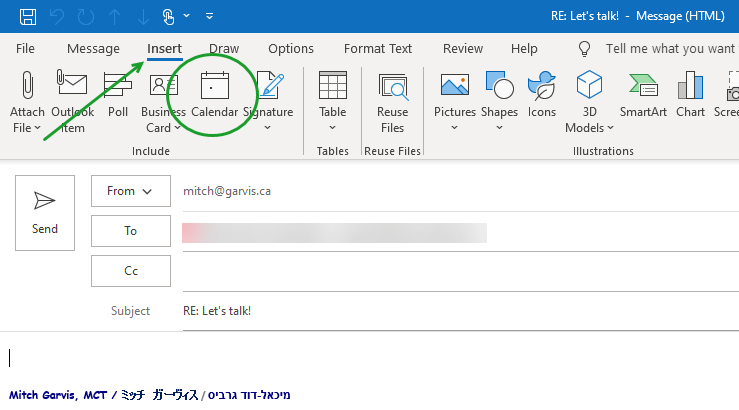Send the email message
The width and height of the screenshot is (739, 410).
coord(45,212)
